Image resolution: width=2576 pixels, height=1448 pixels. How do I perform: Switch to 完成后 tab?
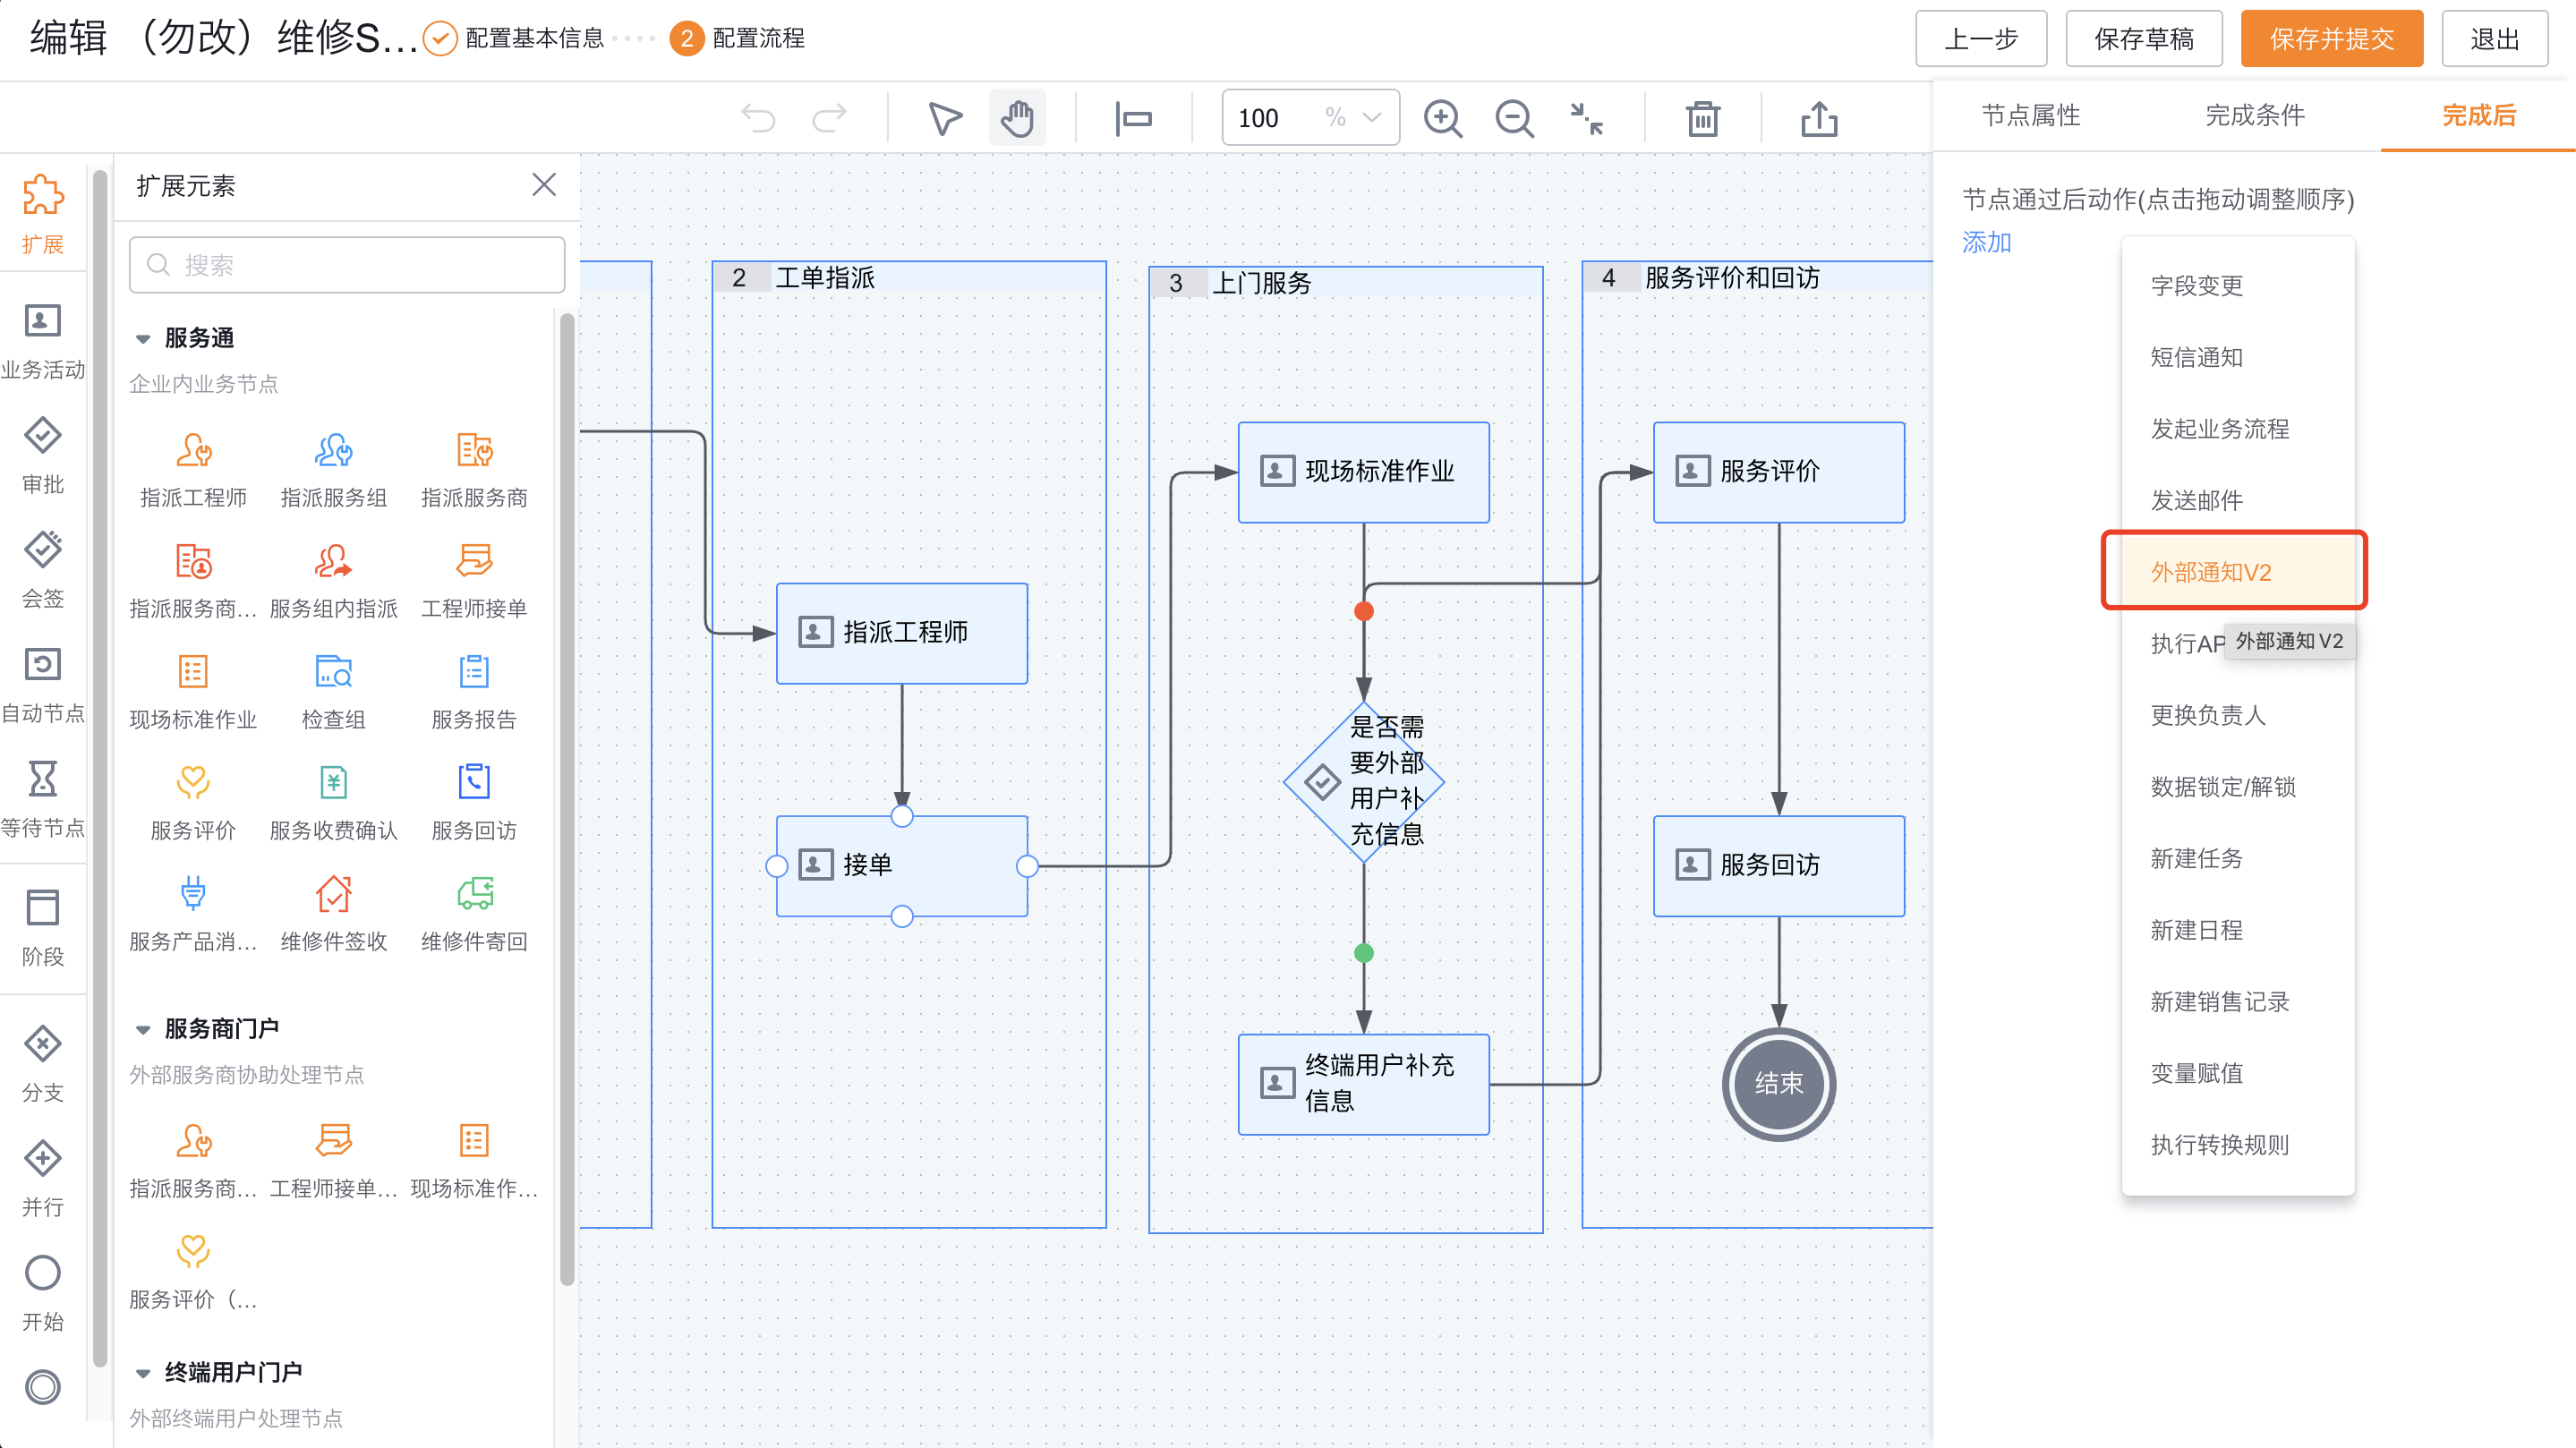point(2478,116)
